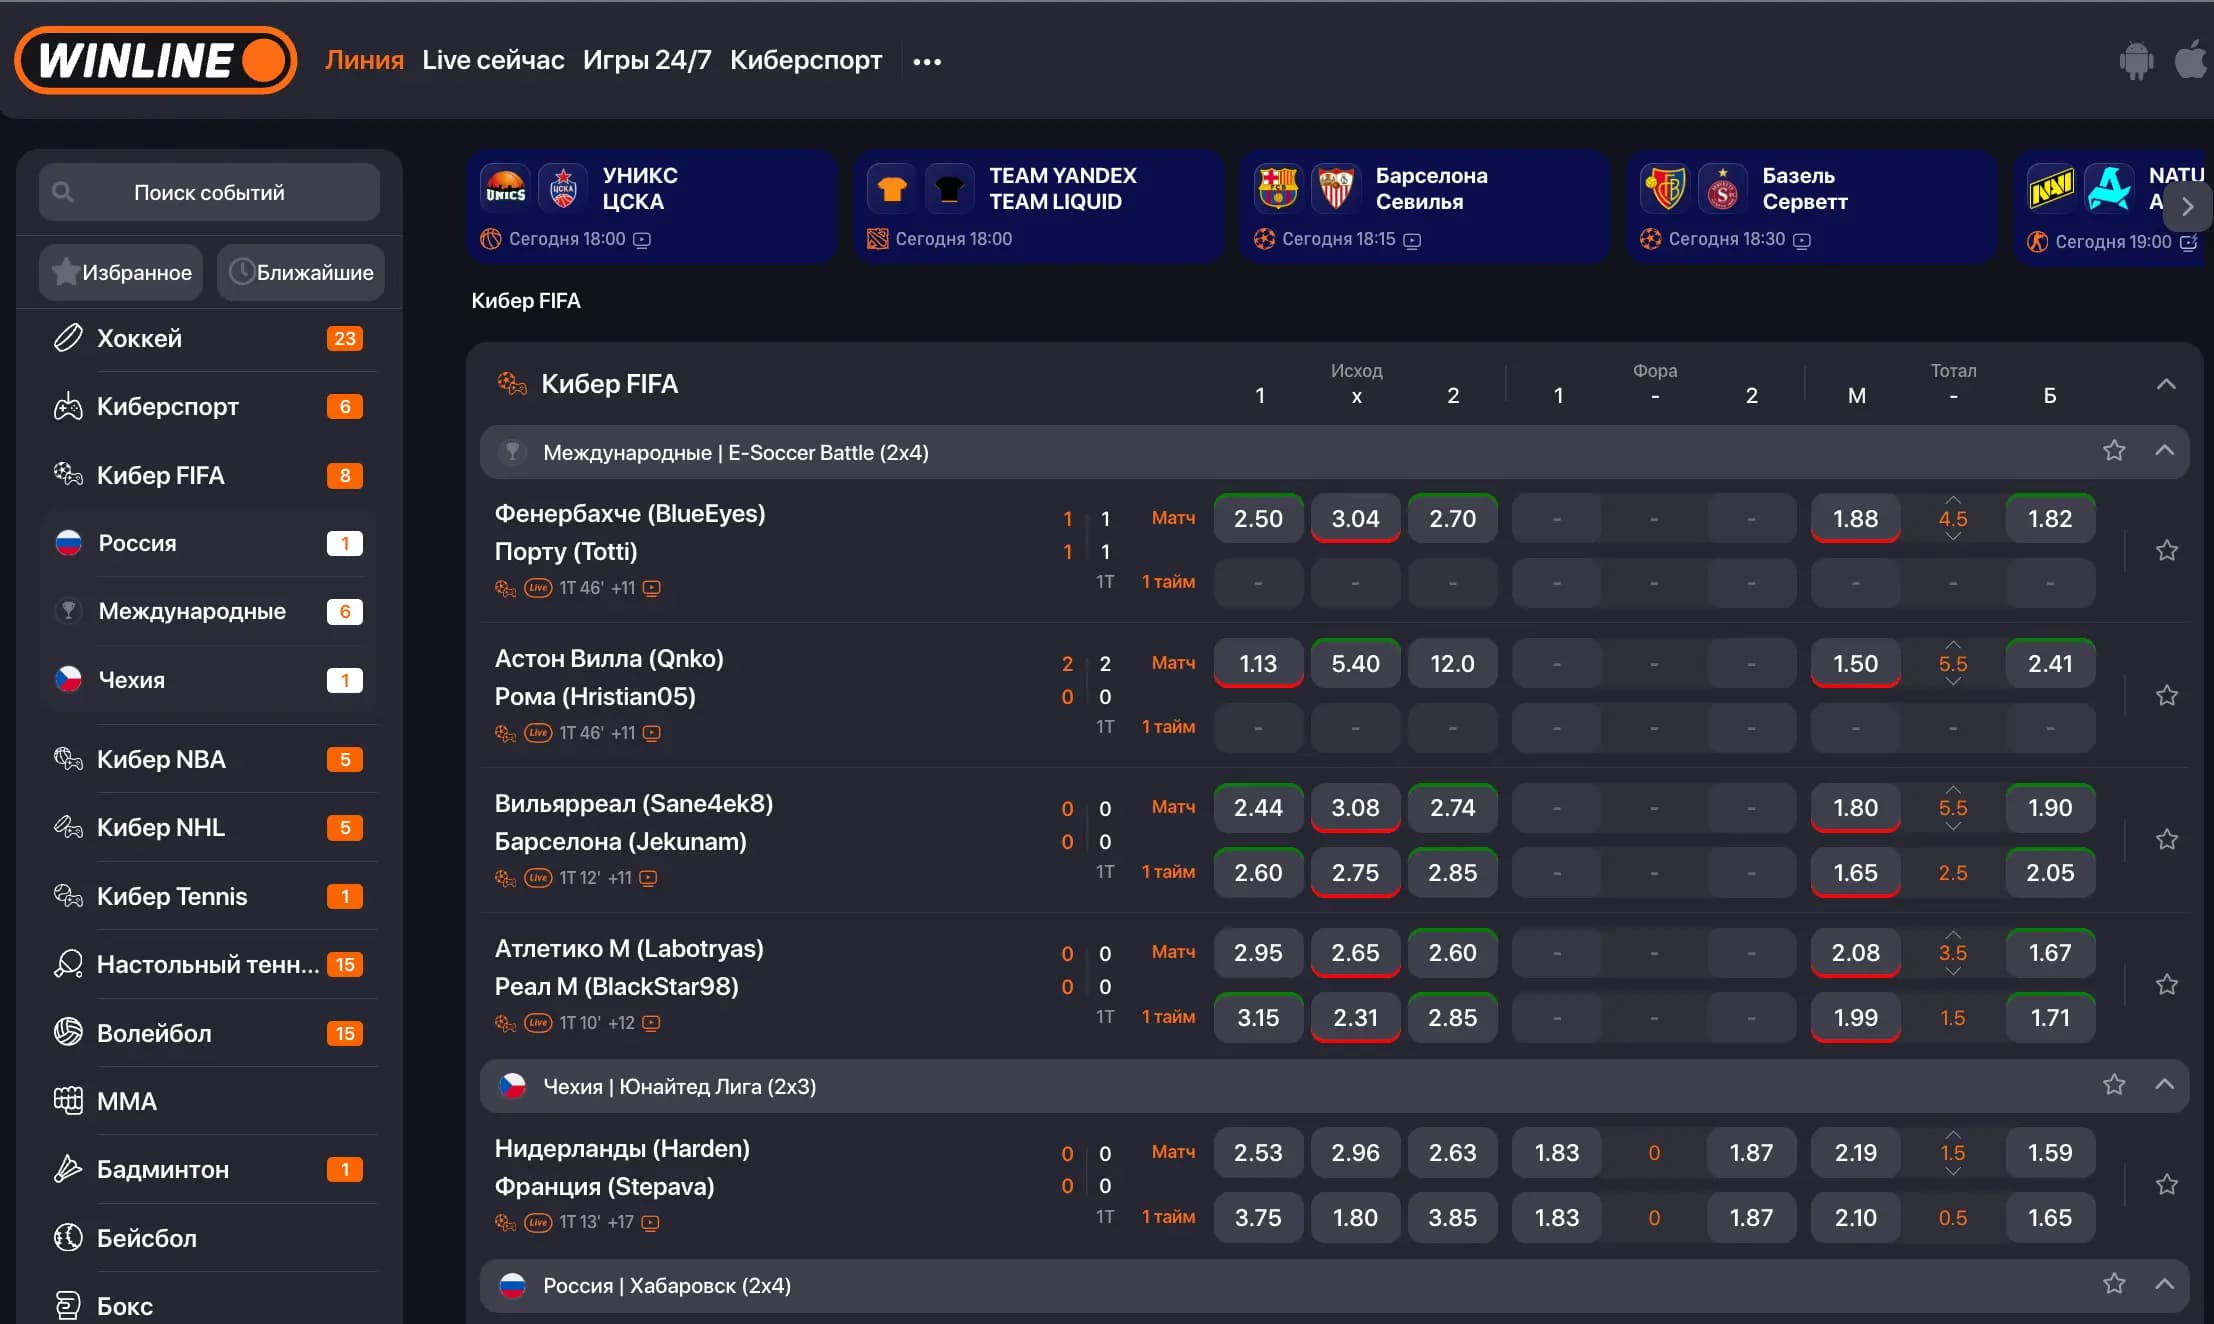Increase total line for Фенербахче match
Image resolution: width=2214 pixels, height=1324 pixels.
pos(1953,499)
